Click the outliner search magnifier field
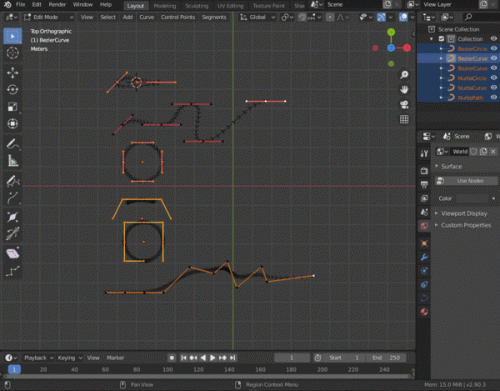This screenshot has width=500, height=391. click(x=480, y=17)
